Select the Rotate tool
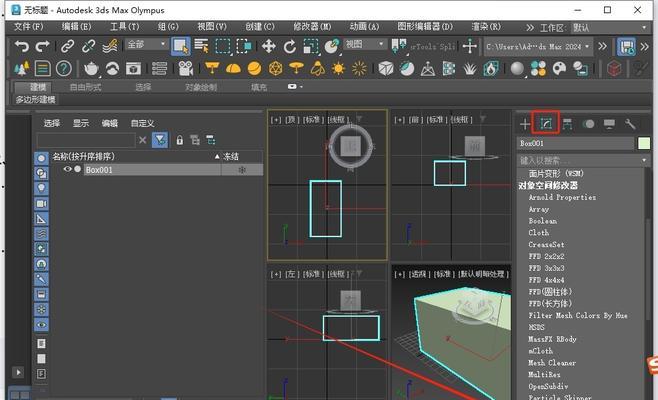658x400 pixels. click(x=290, y=46)
